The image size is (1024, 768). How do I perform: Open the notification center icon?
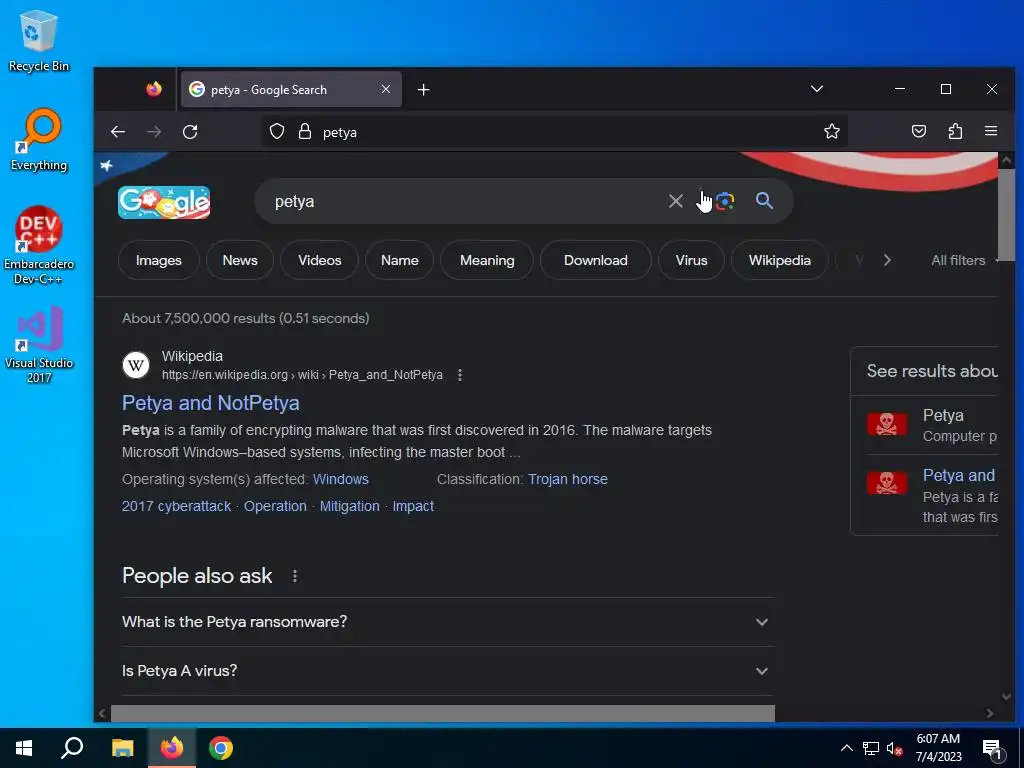993,749
